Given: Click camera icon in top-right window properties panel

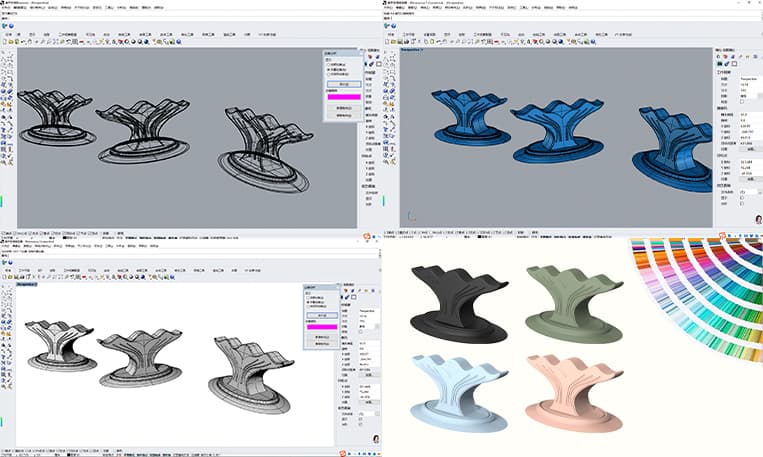Looking at the screenshot, I should point(719,63).
